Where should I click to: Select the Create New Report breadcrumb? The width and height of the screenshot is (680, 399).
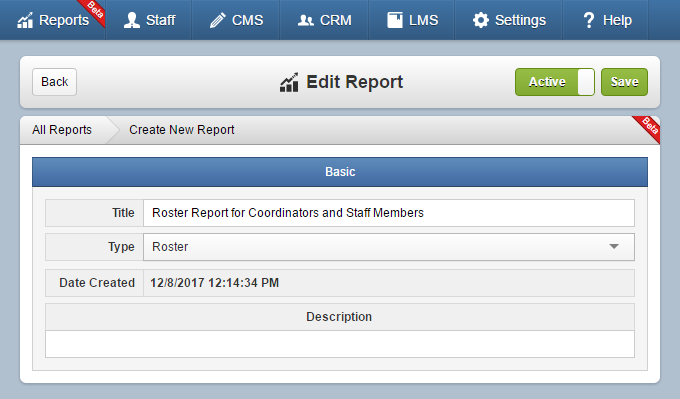click(x=182, y=130)
